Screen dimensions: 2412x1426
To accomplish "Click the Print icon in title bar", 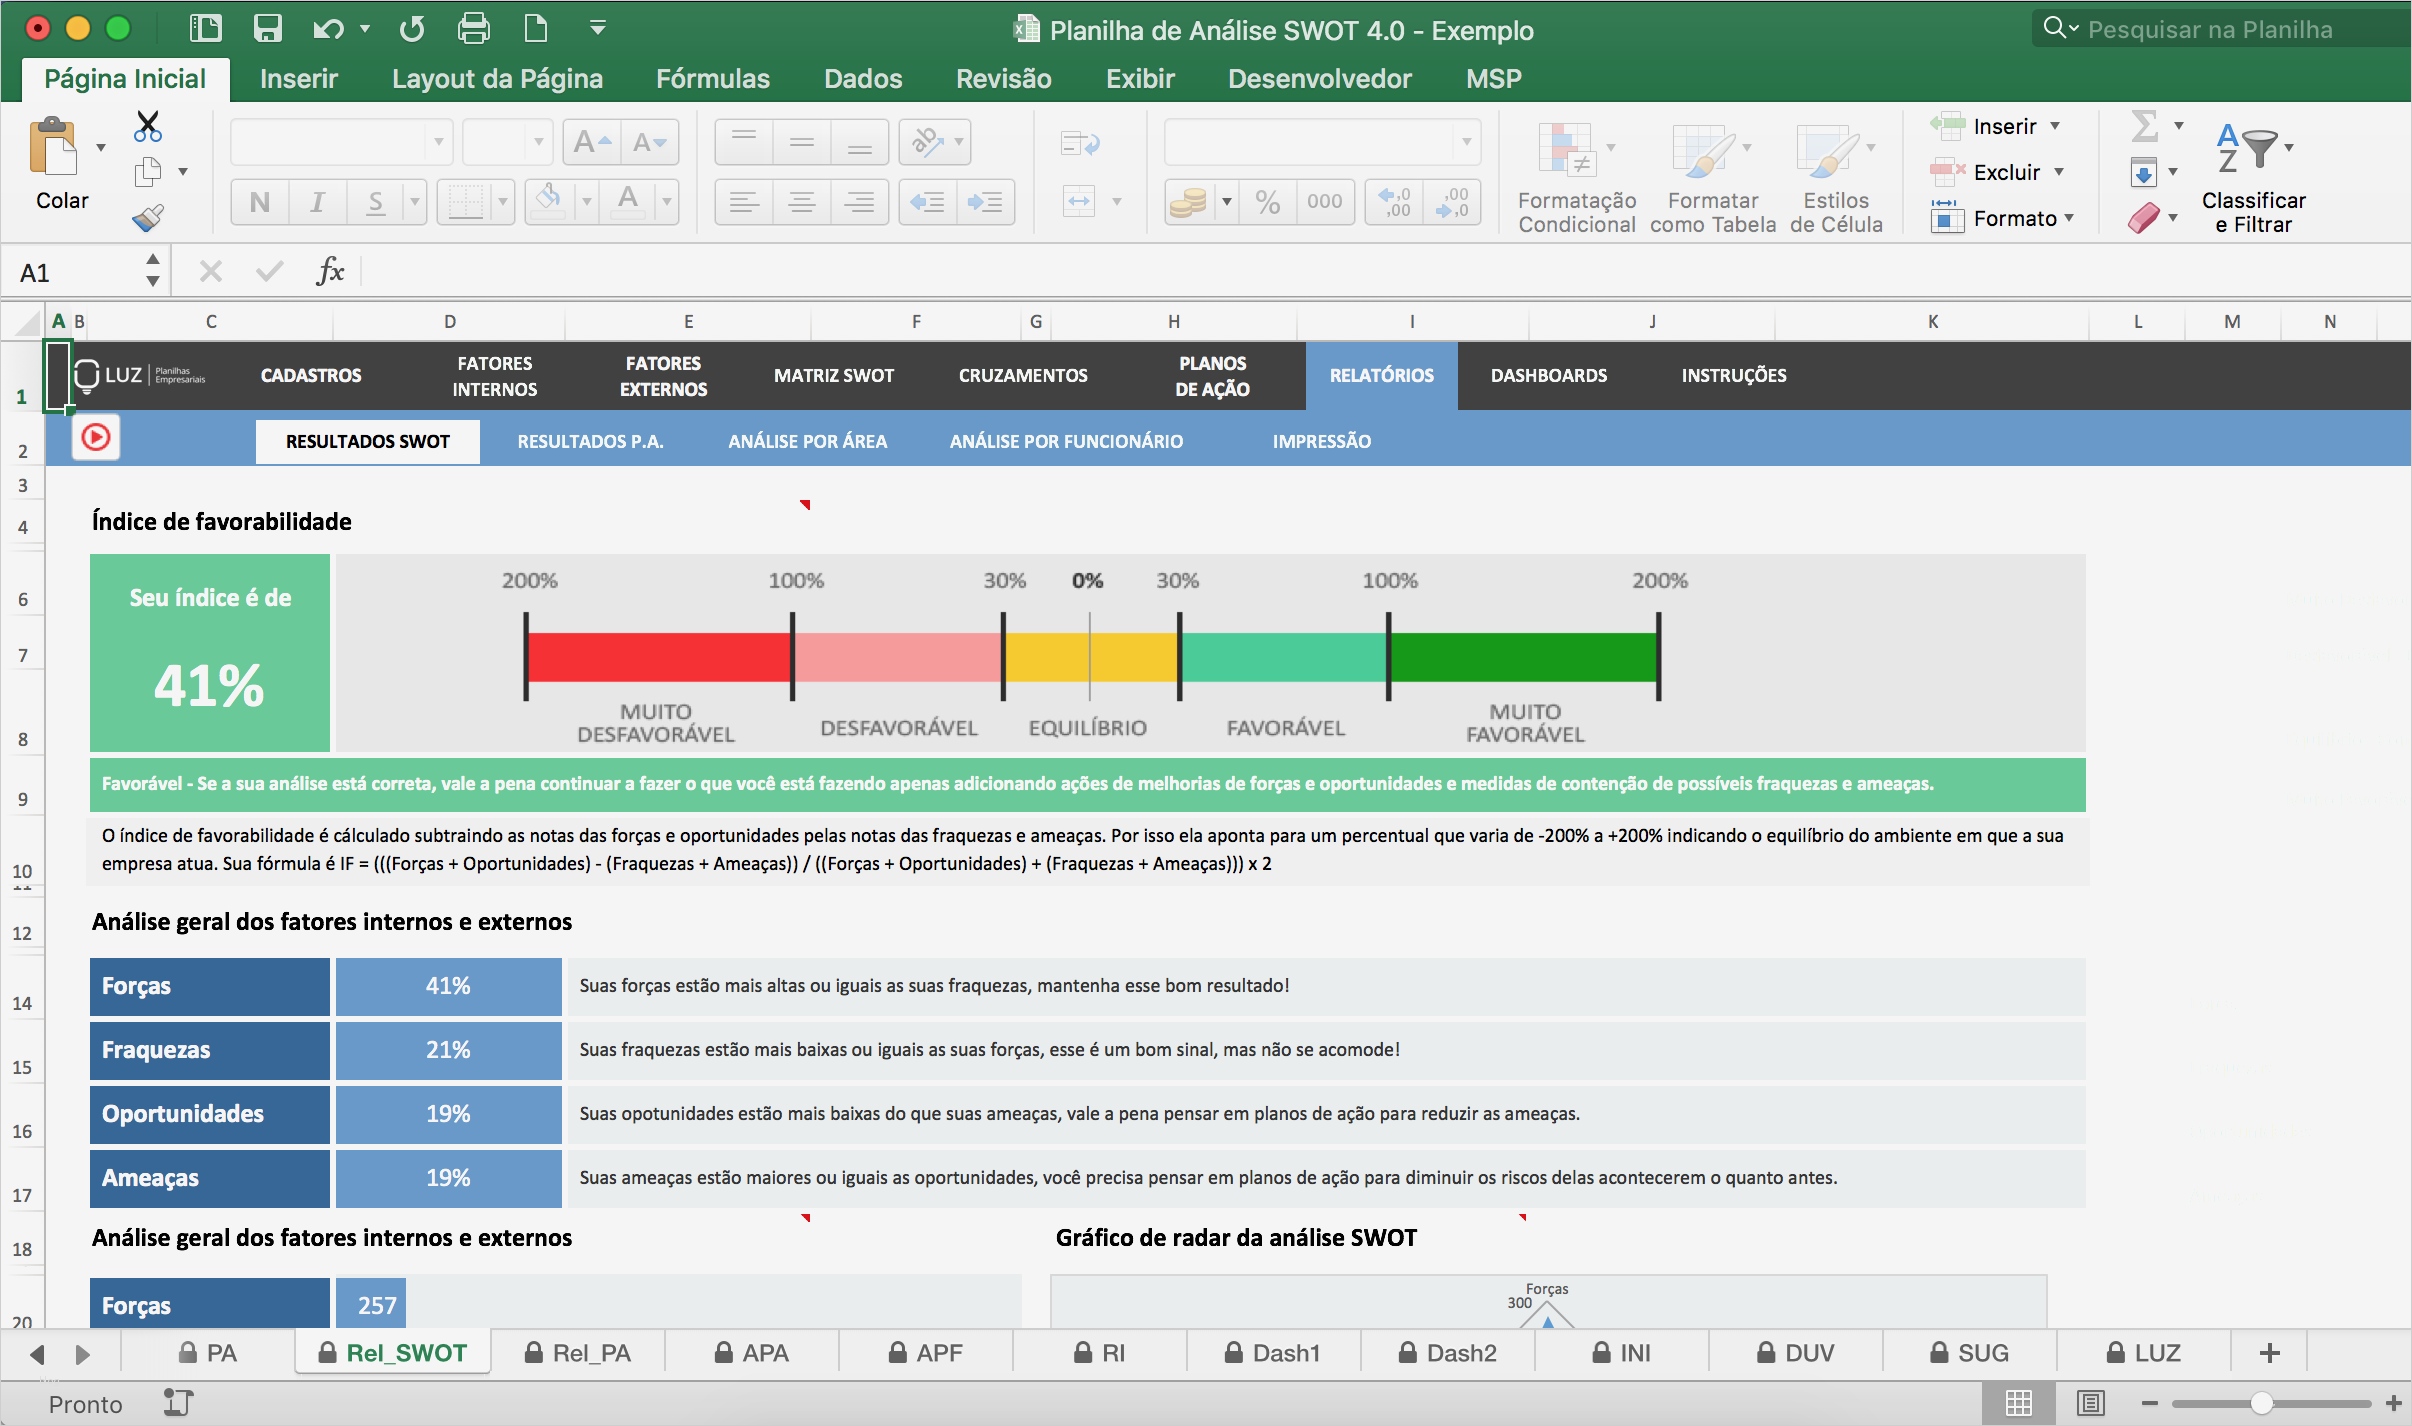I will tap(473, 28).
